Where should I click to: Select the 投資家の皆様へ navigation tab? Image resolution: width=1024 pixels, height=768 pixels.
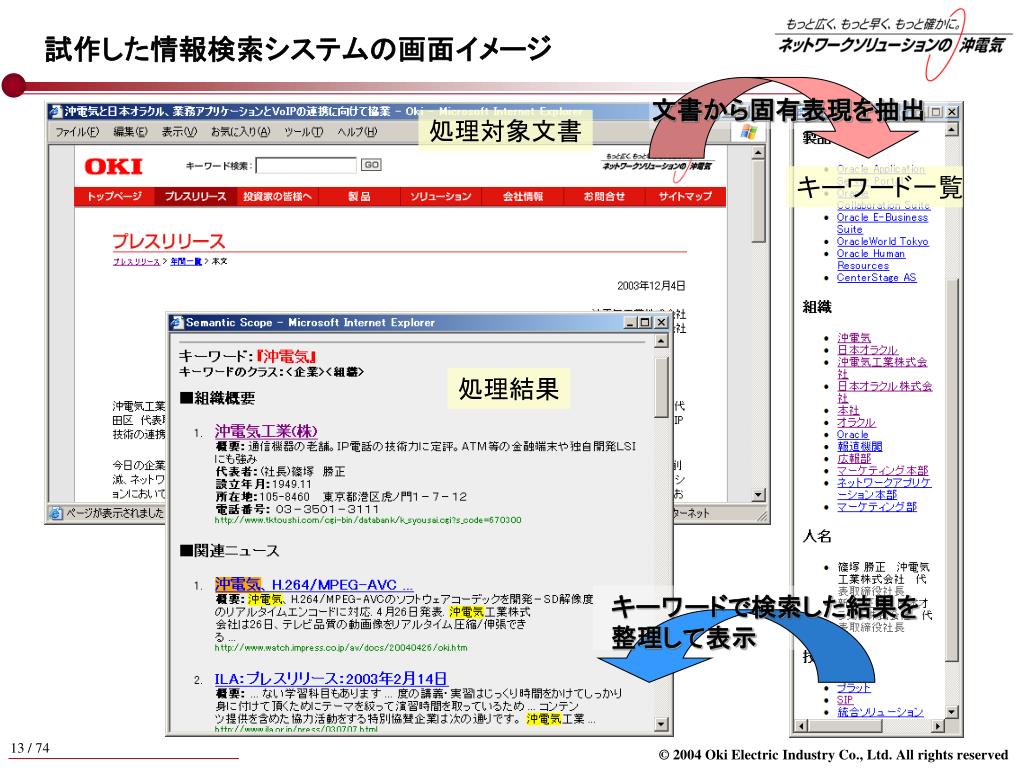point(278,197)
